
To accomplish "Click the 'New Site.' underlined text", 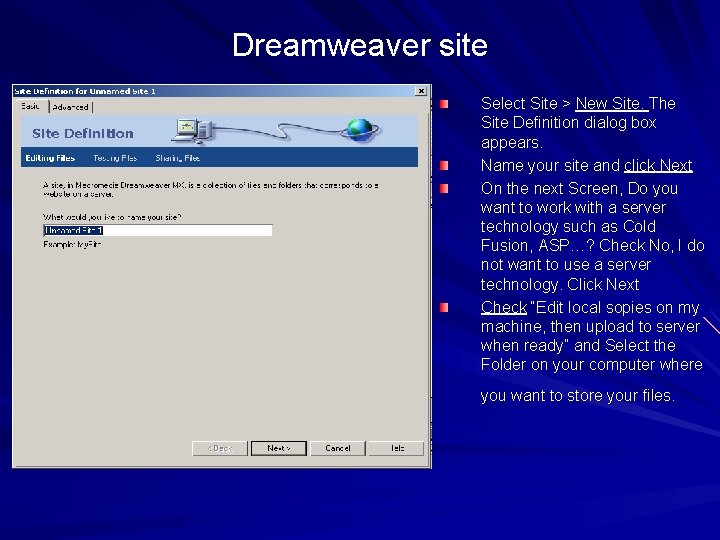I will pos(612,103).
